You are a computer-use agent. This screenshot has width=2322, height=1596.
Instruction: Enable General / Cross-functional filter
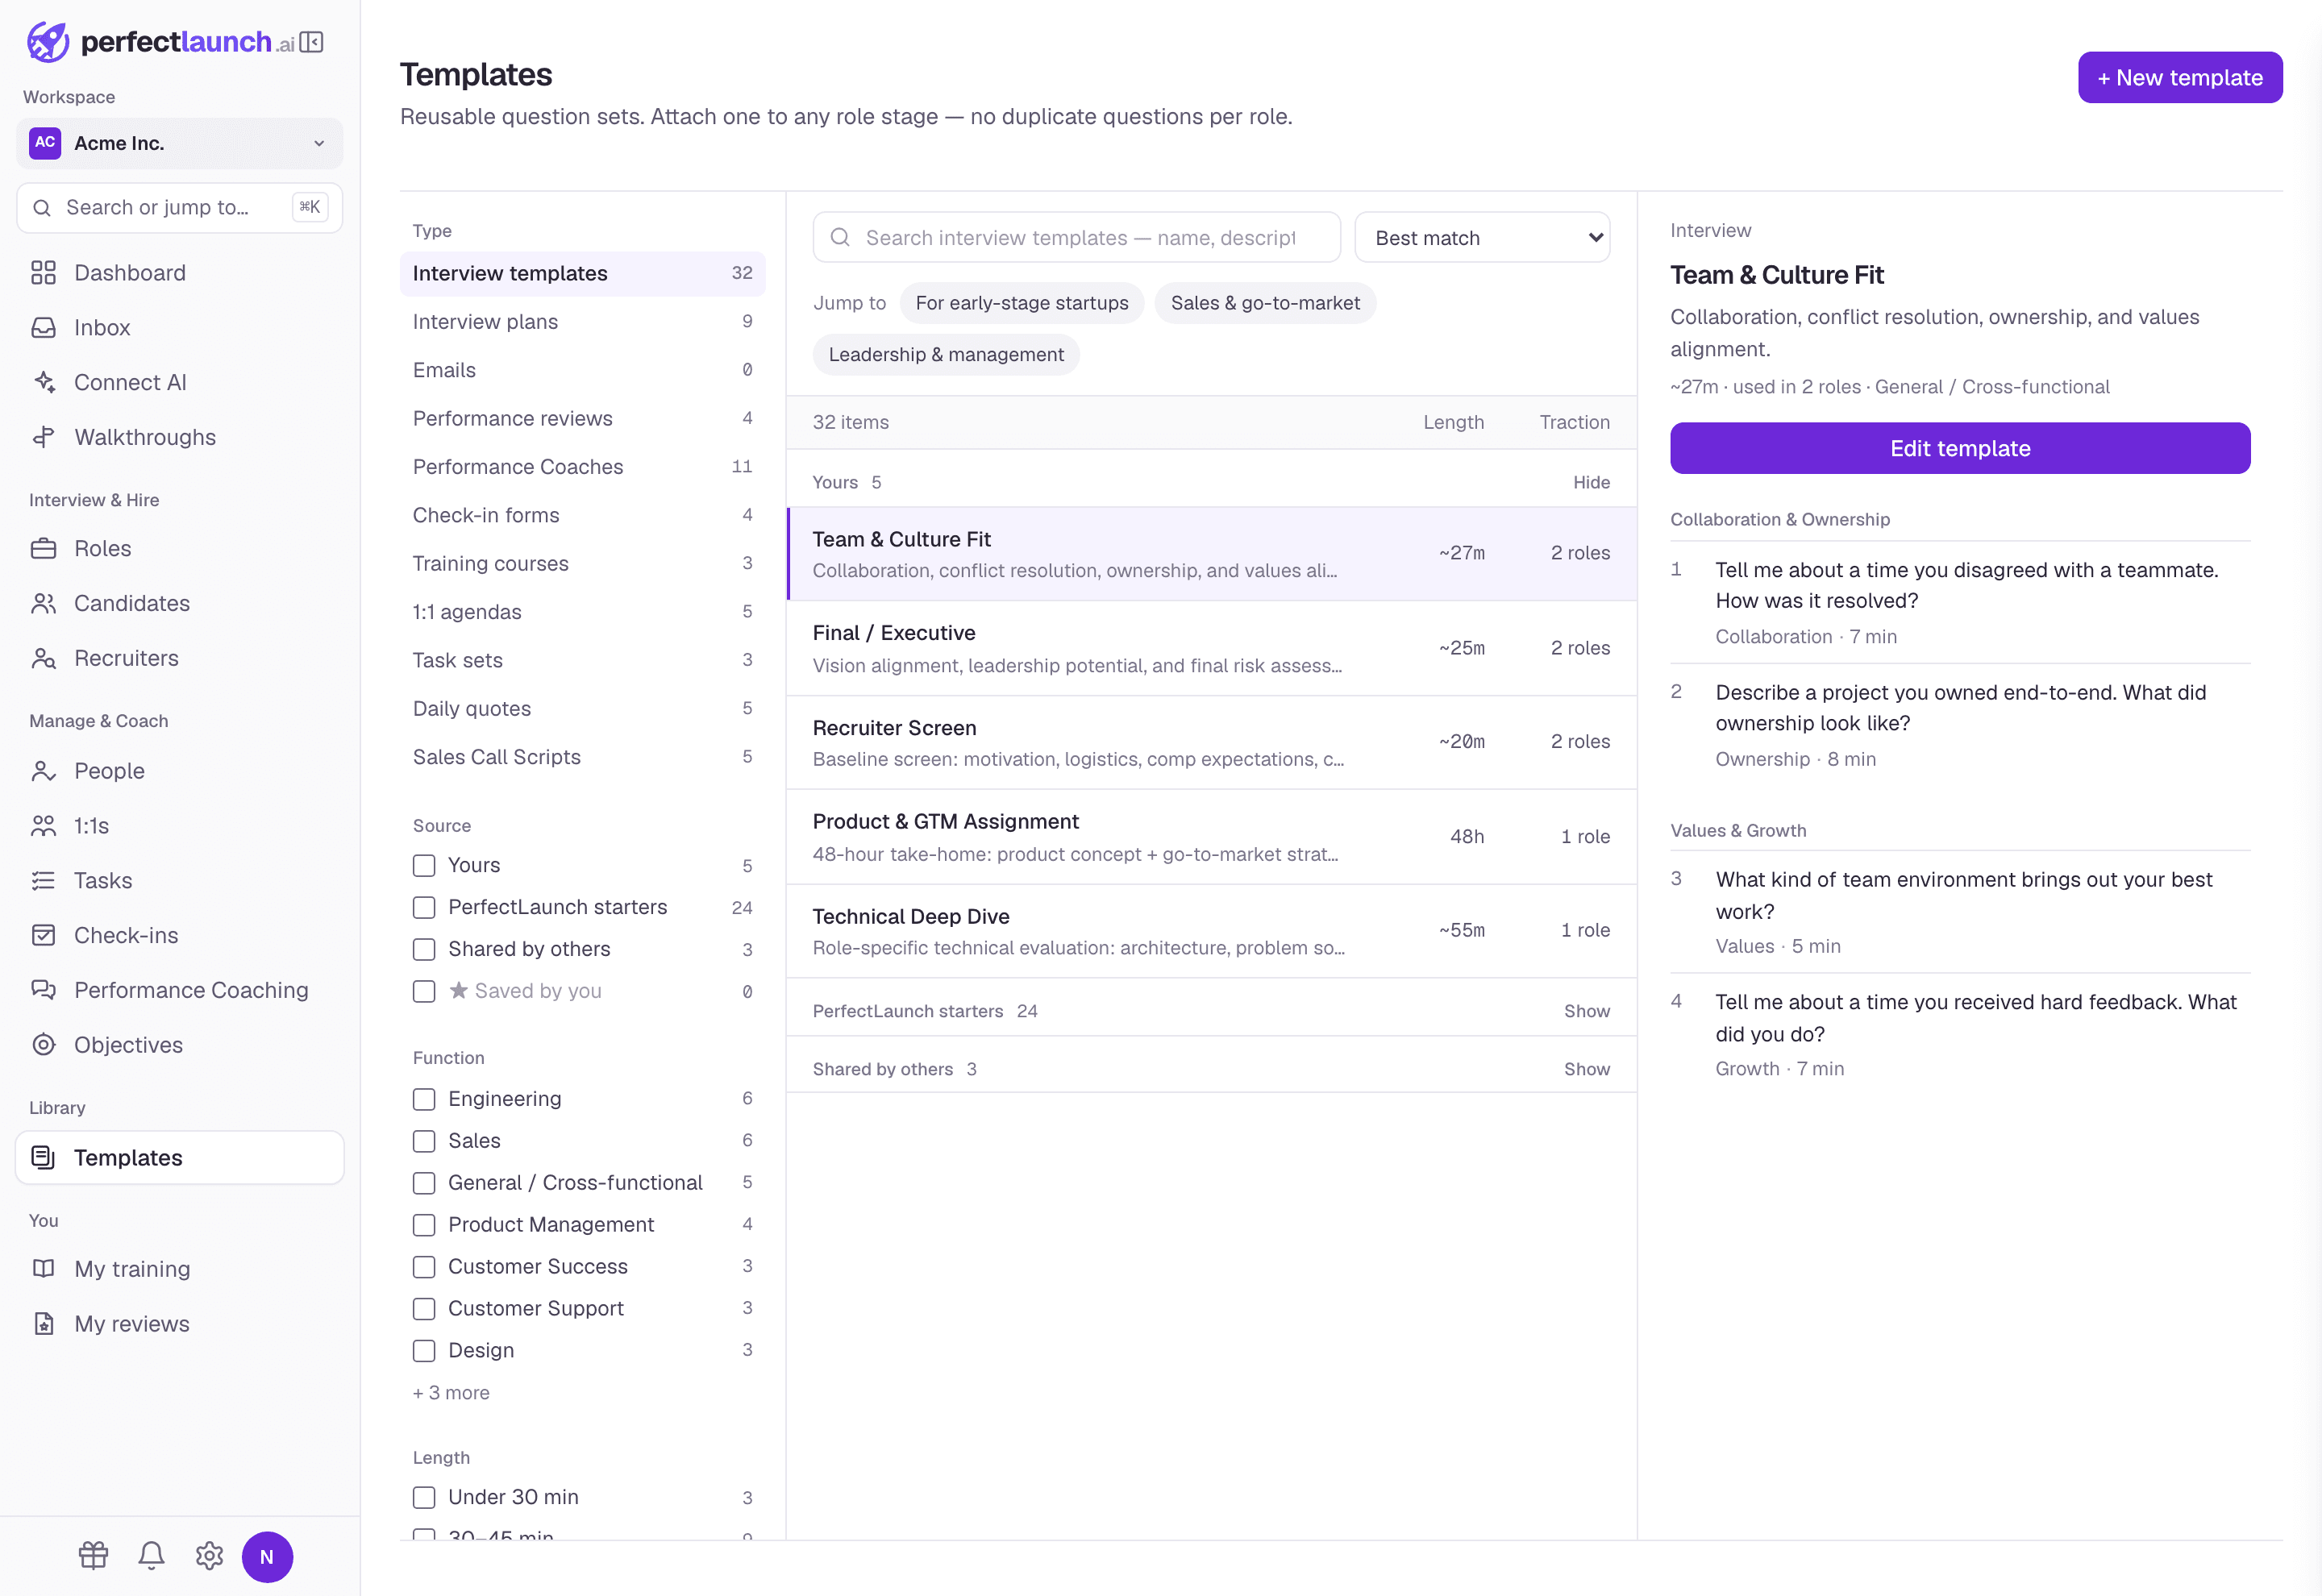(x=424, y=1183)
